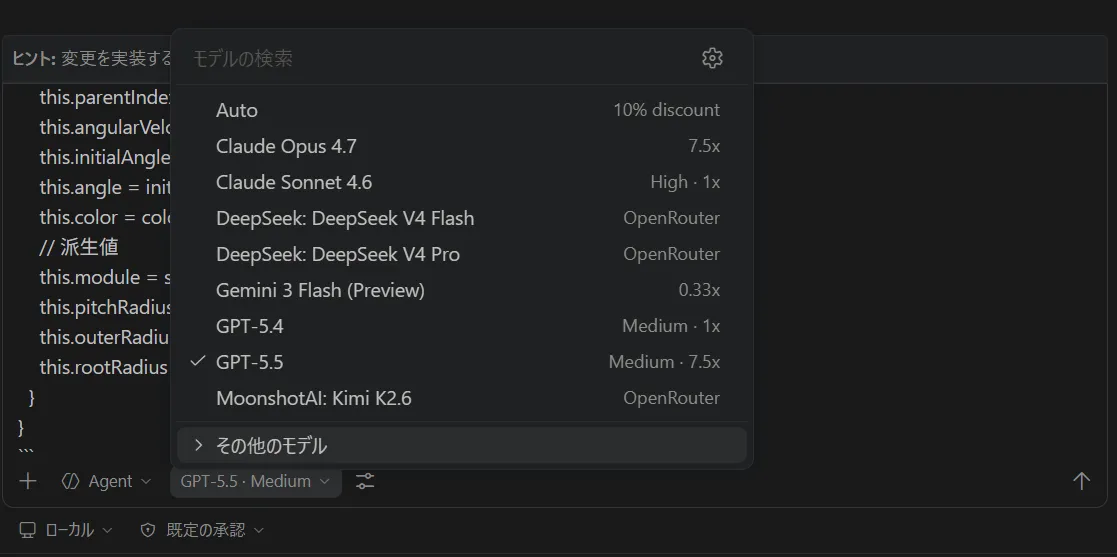Viewport: 1117px width, 557px height.
Task: Click the plus icon to add context
Action: (x=28, y=481)
